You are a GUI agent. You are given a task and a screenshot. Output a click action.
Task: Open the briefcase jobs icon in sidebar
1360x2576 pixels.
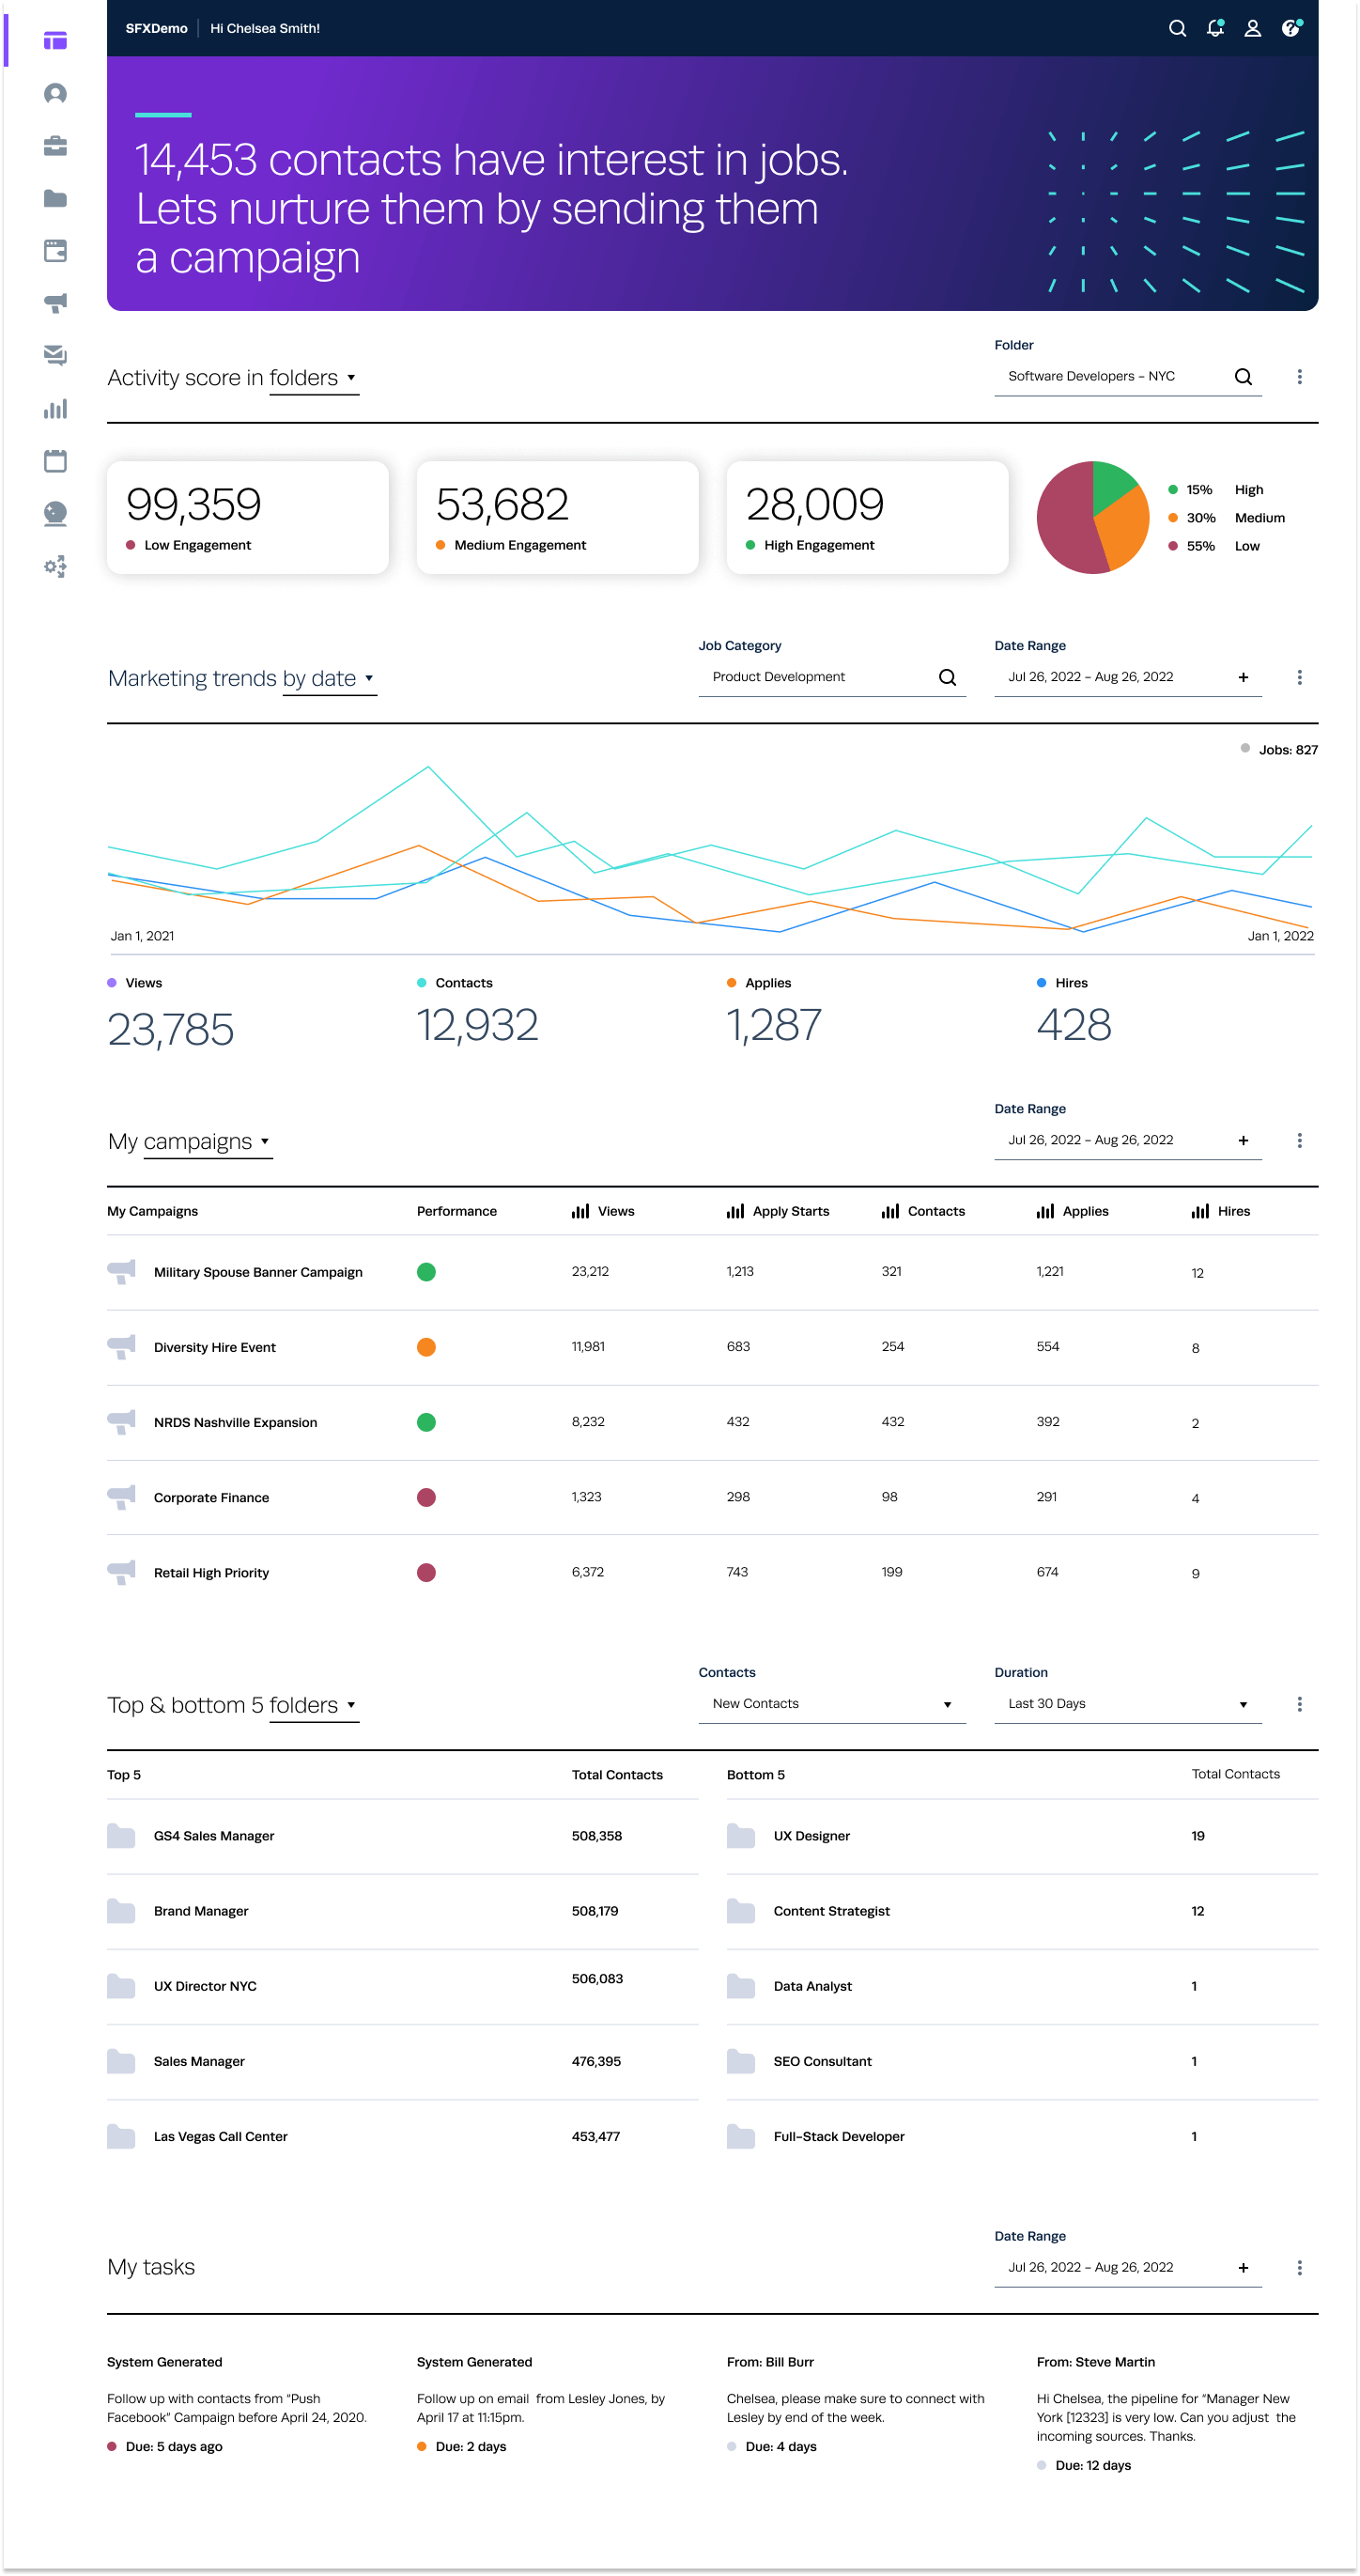coord(55,146)
